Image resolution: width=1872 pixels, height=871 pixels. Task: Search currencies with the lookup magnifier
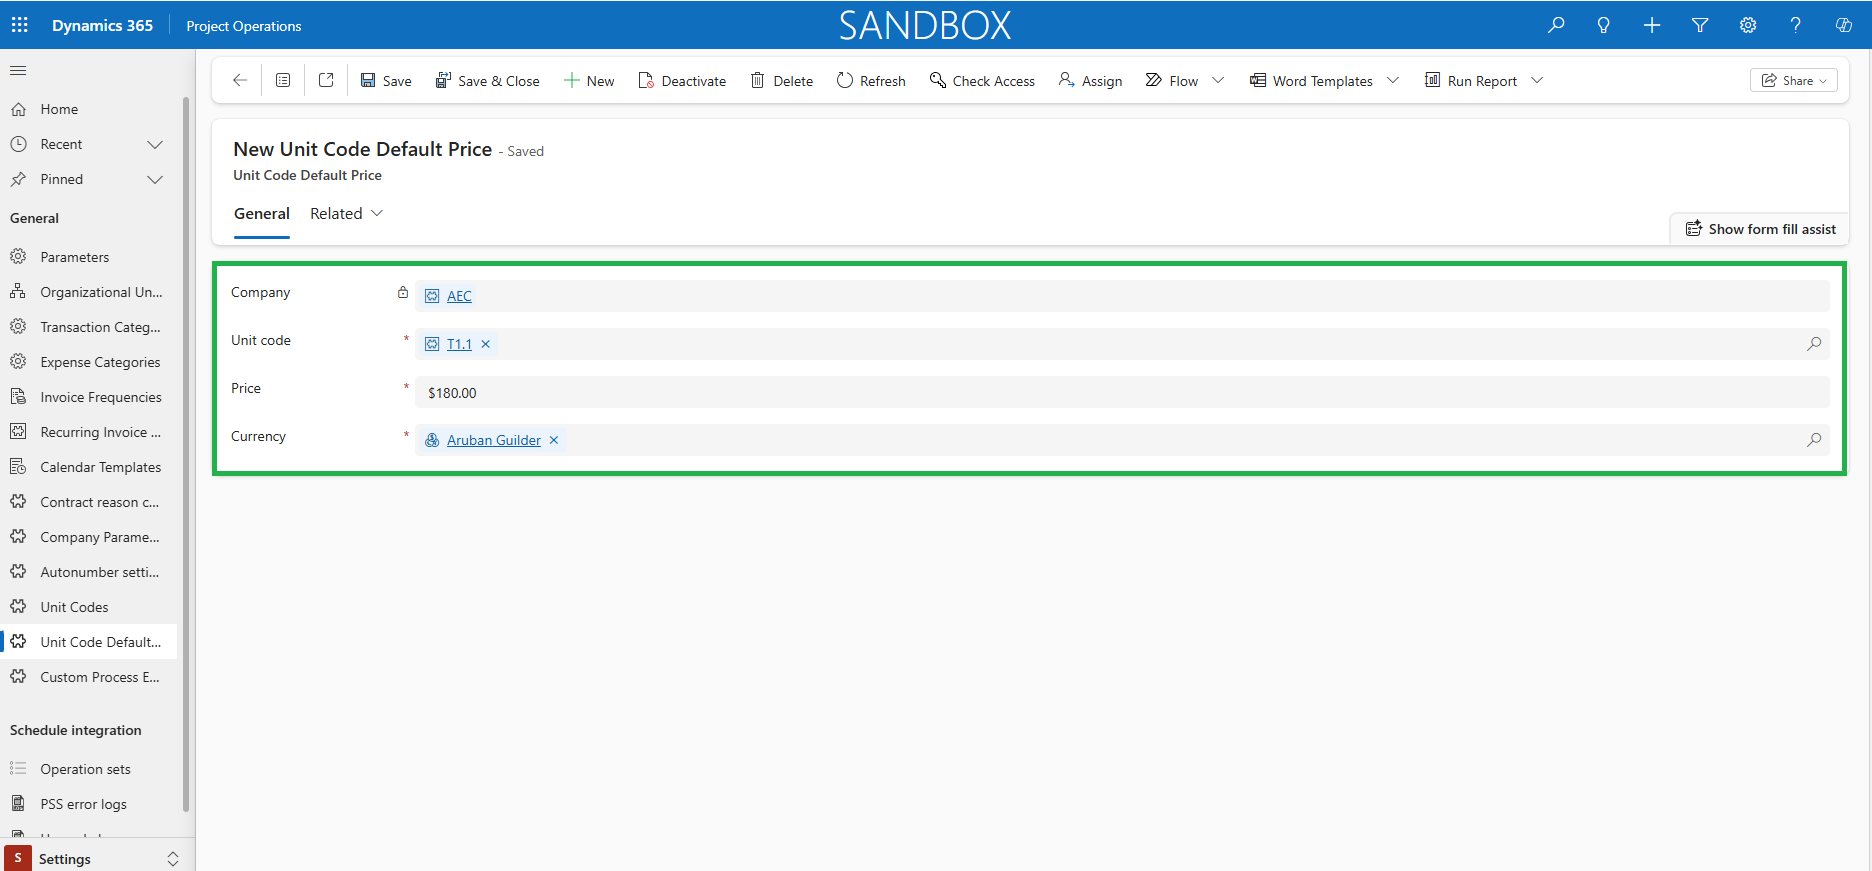[x=1814, y=440]
